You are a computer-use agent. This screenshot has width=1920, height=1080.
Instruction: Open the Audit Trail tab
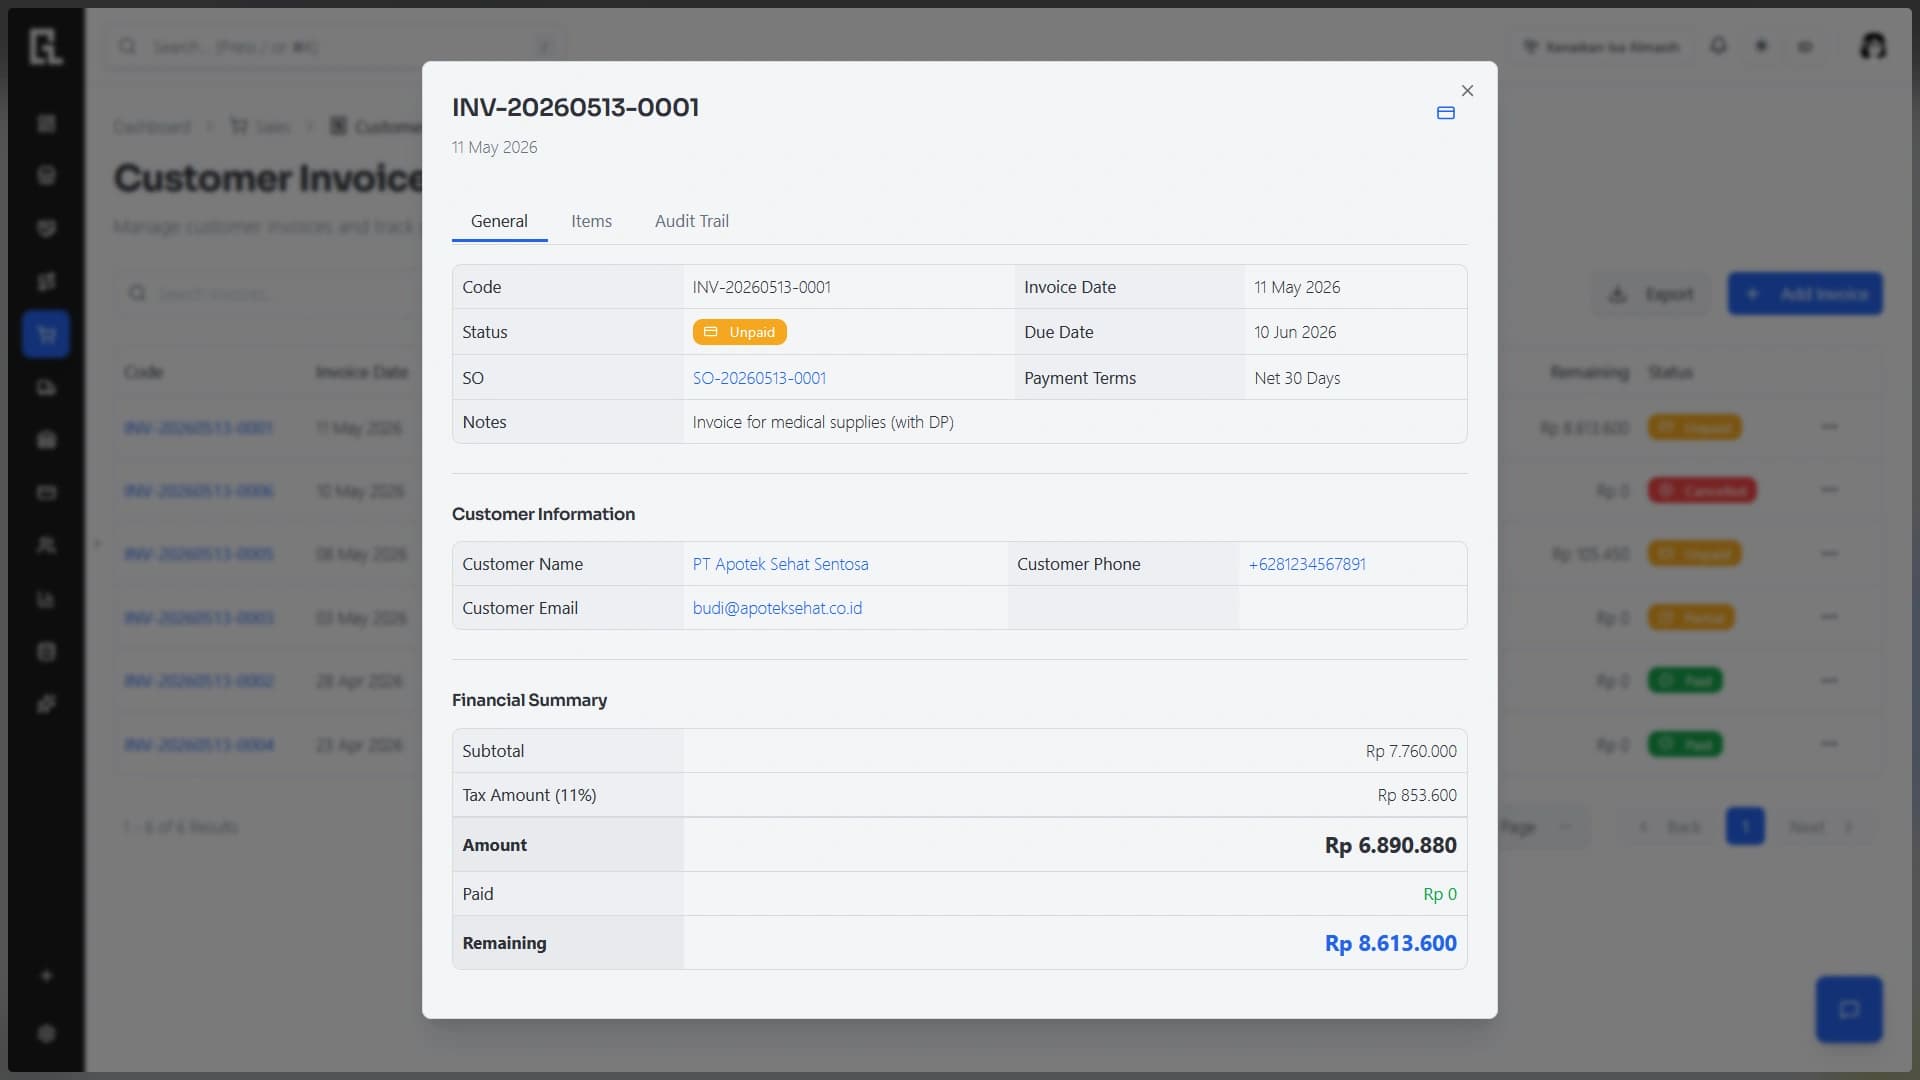click(x=691, y=221)
